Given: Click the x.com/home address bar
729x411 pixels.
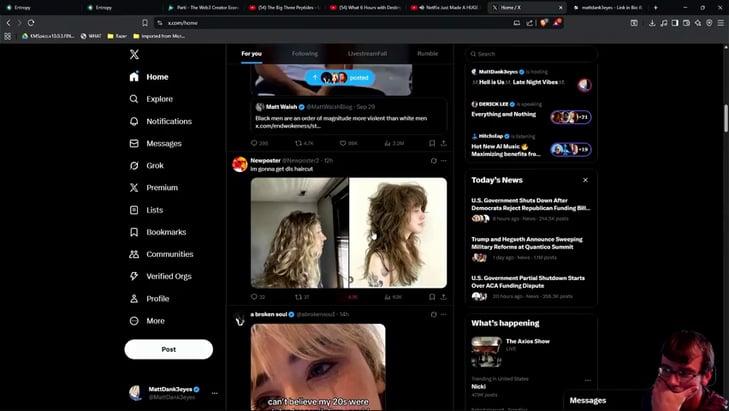Looking at the screenshot, I should click(x=335, y=23).
